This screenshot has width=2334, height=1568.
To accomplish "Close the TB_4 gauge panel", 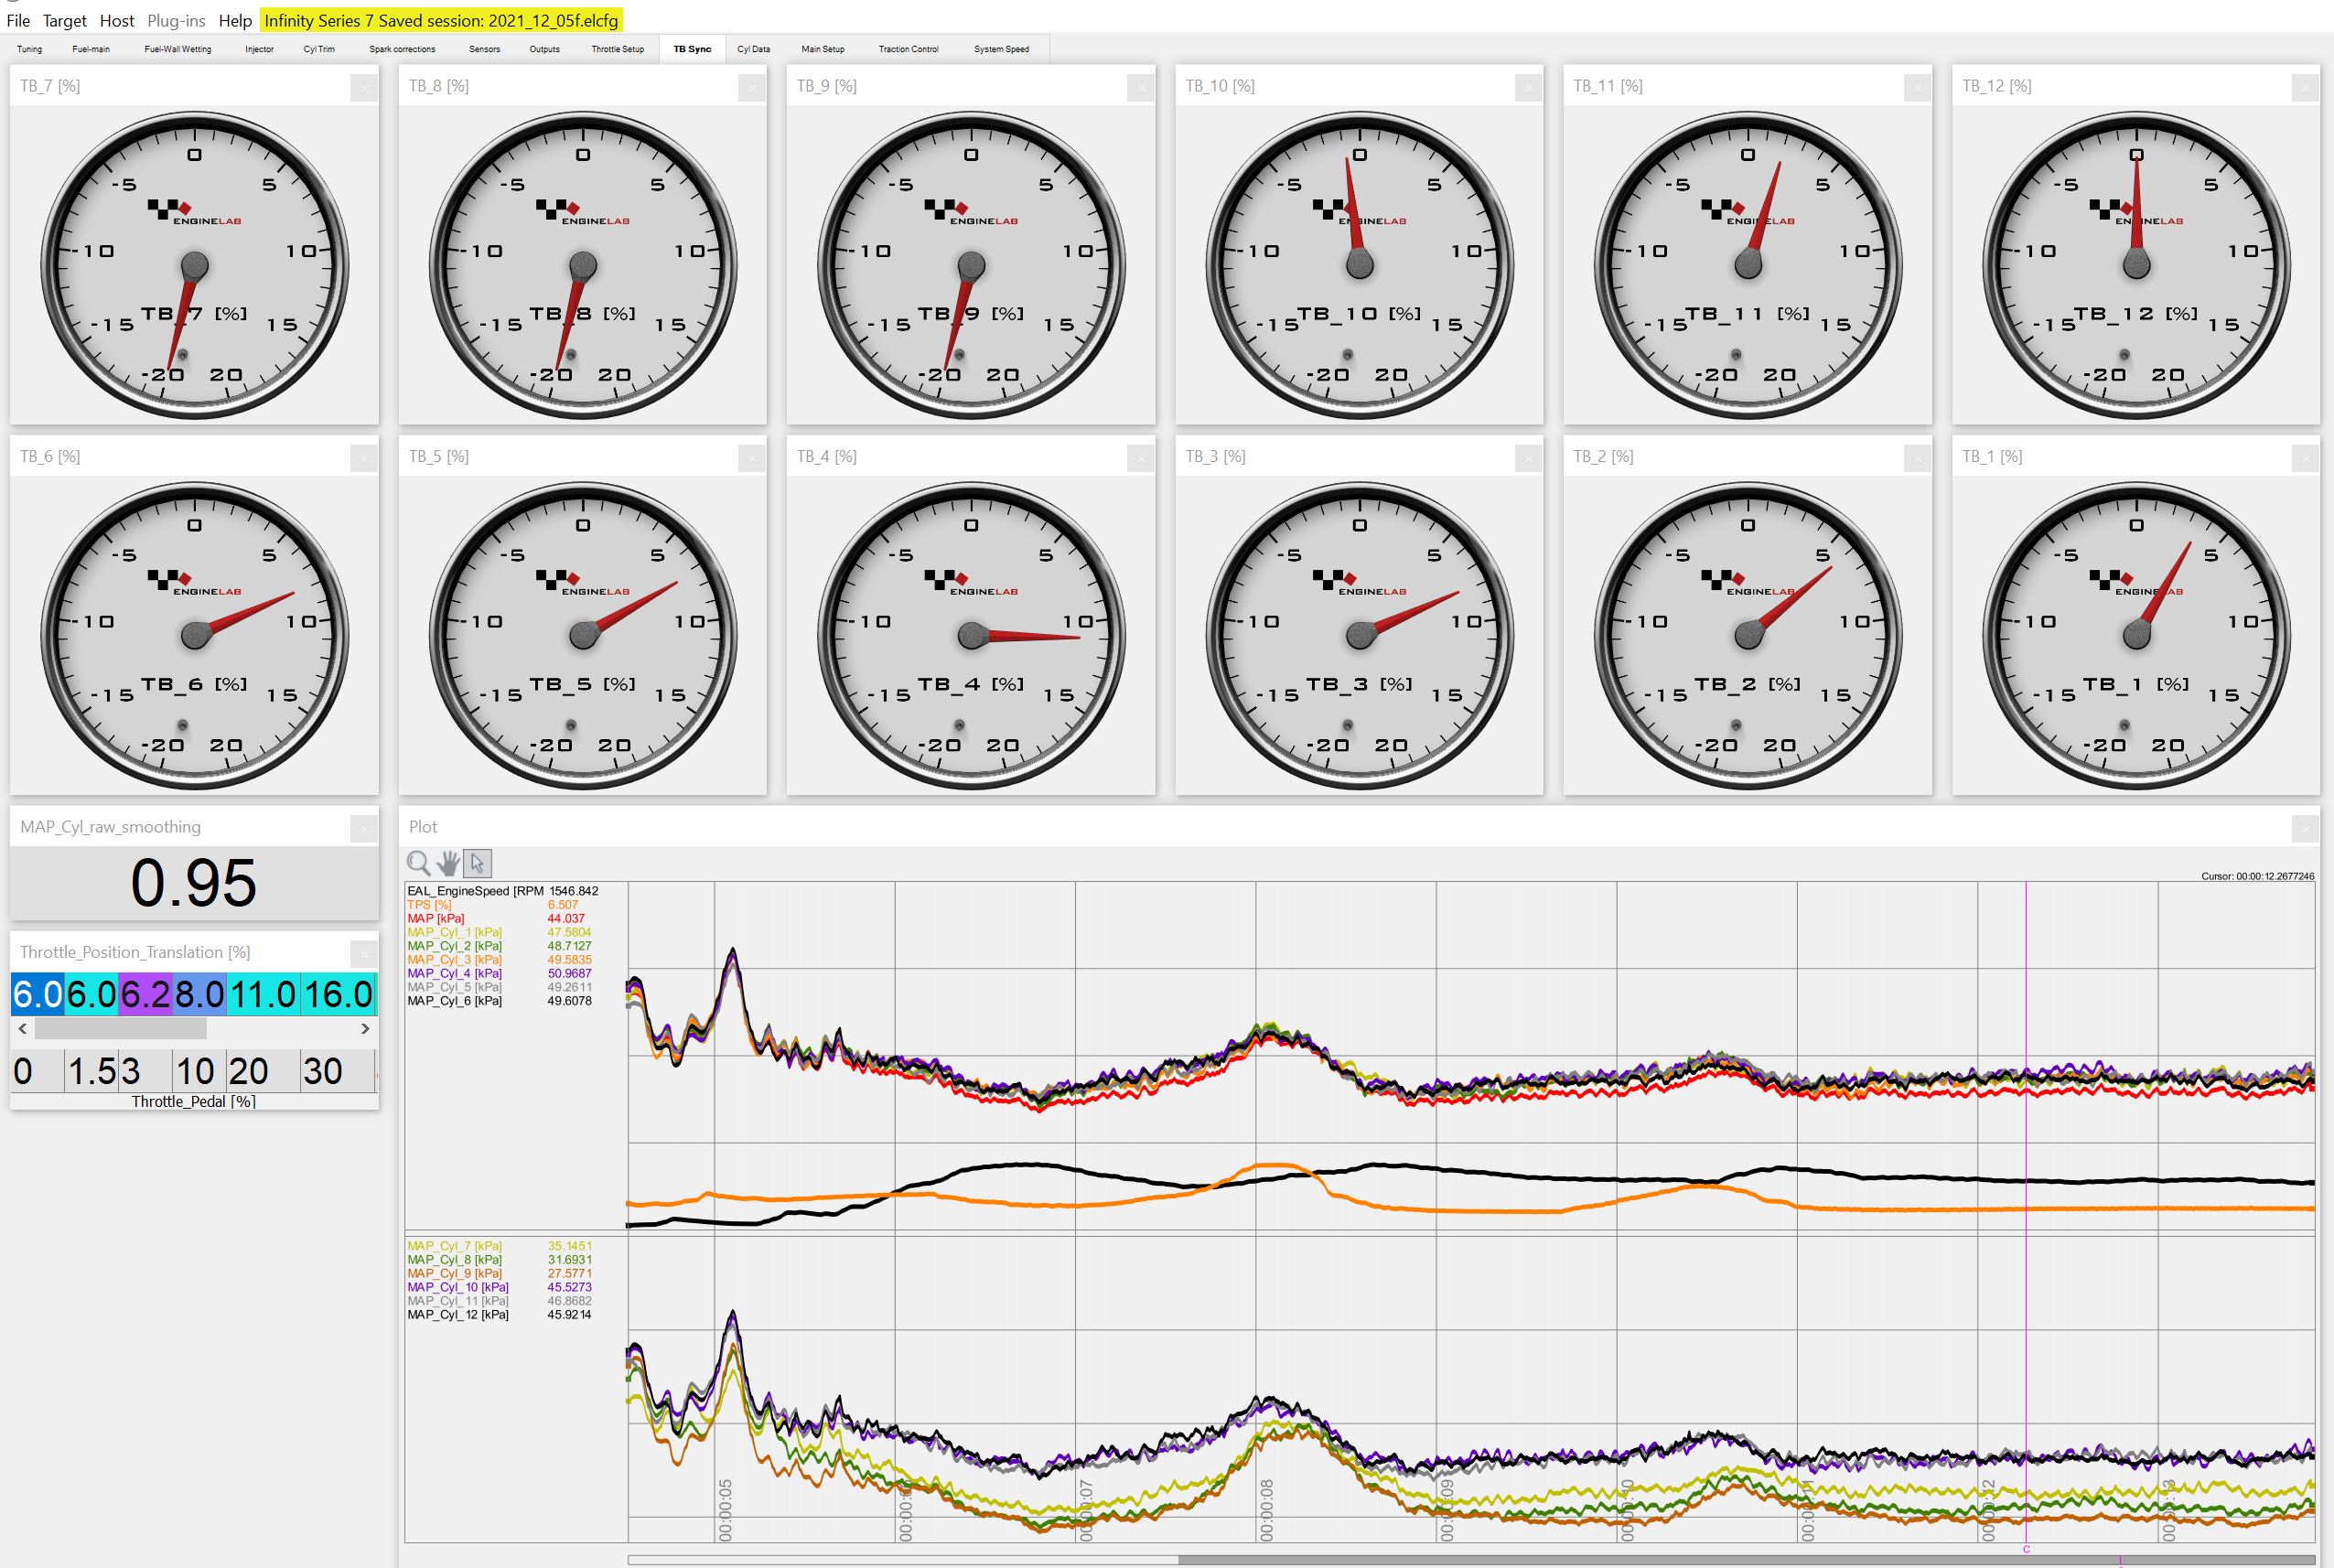I will click(x=1140, y=458).
